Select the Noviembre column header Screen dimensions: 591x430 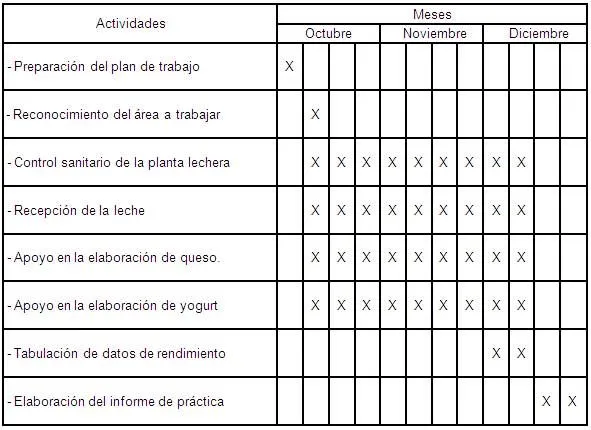(x=435, y=34)
